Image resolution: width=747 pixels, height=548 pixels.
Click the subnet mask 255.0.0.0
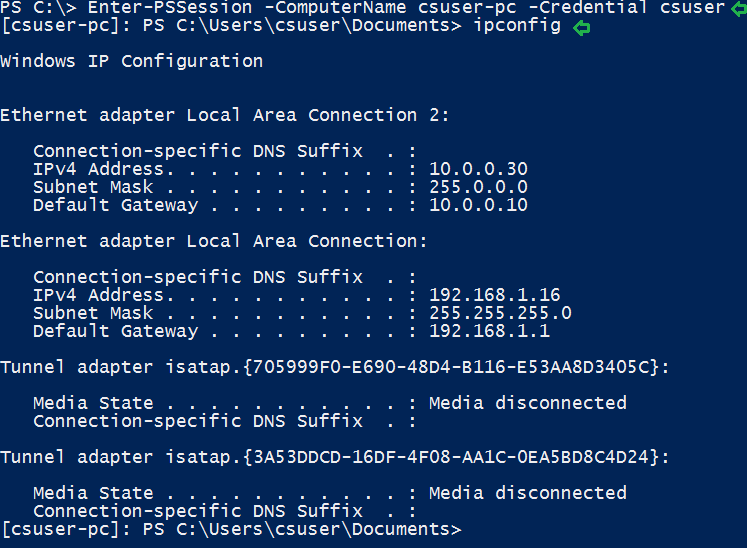(x=478, y=187)
